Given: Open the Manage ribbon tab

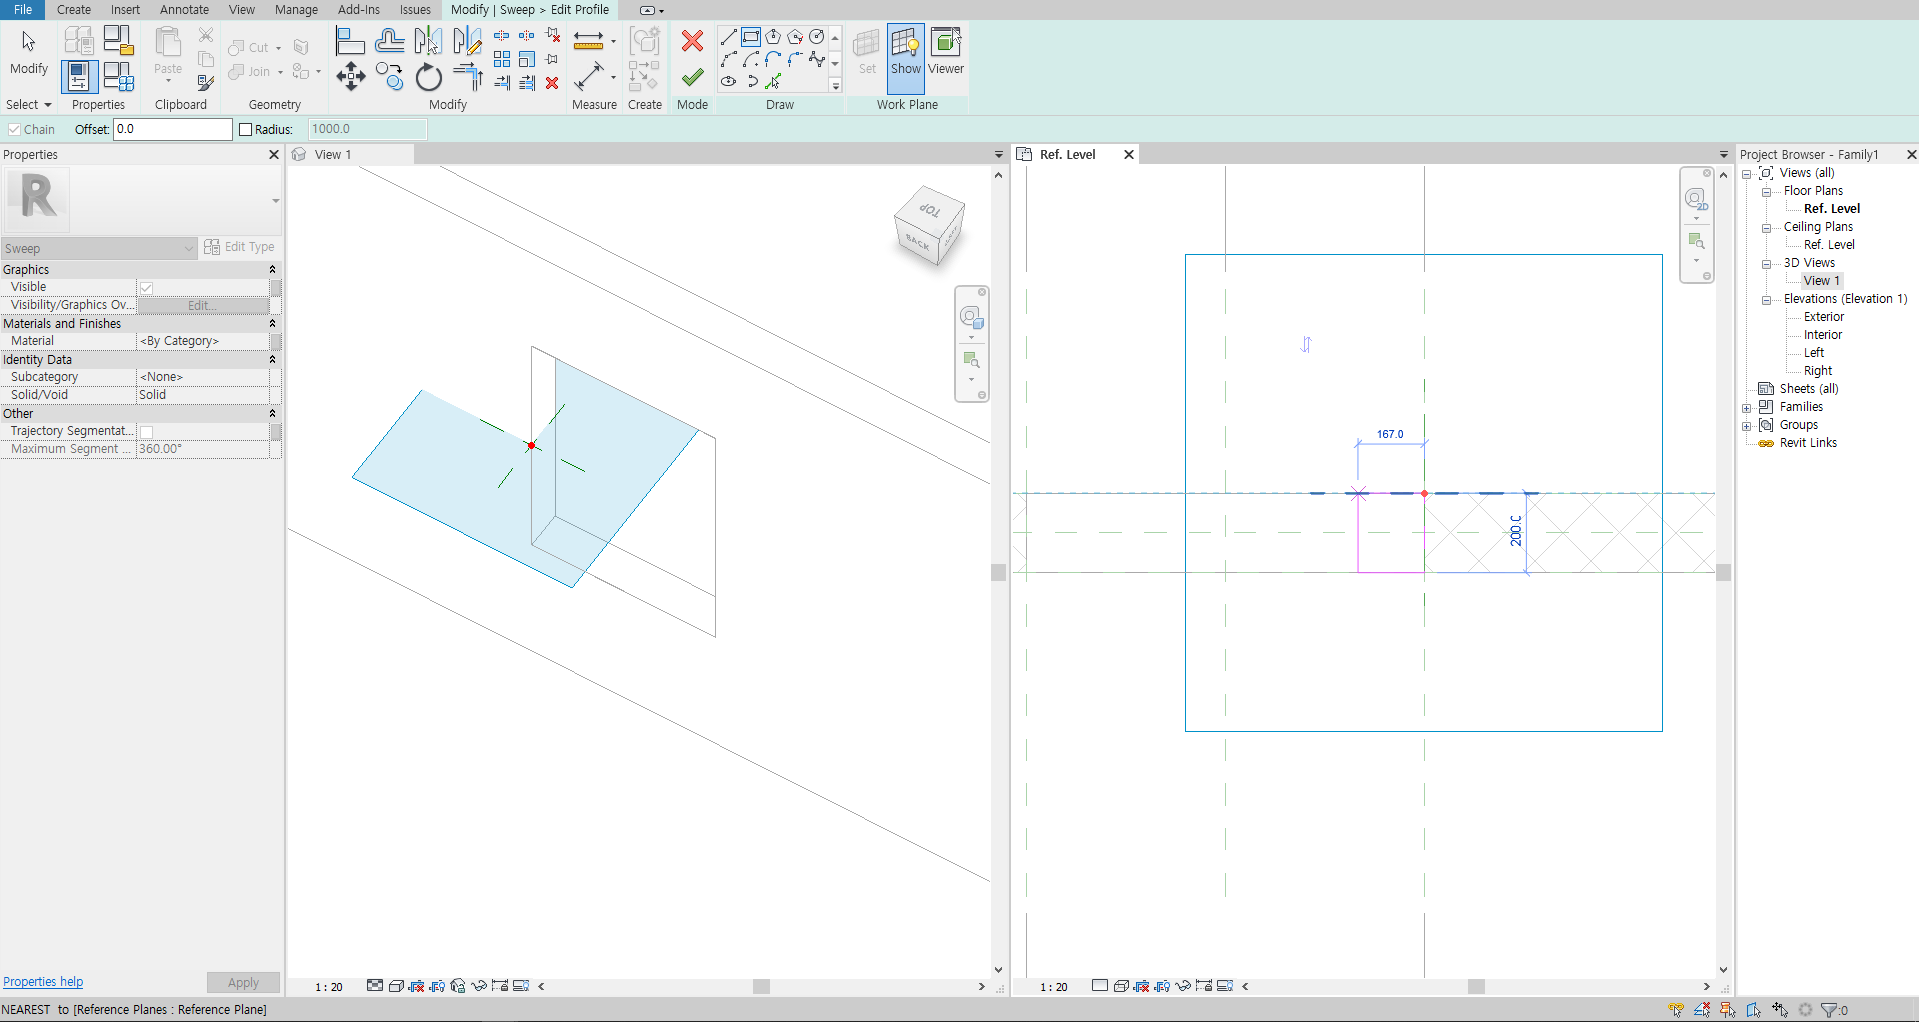Looking at the screenshot, I should pyautogui.click(x=296, y=10).
